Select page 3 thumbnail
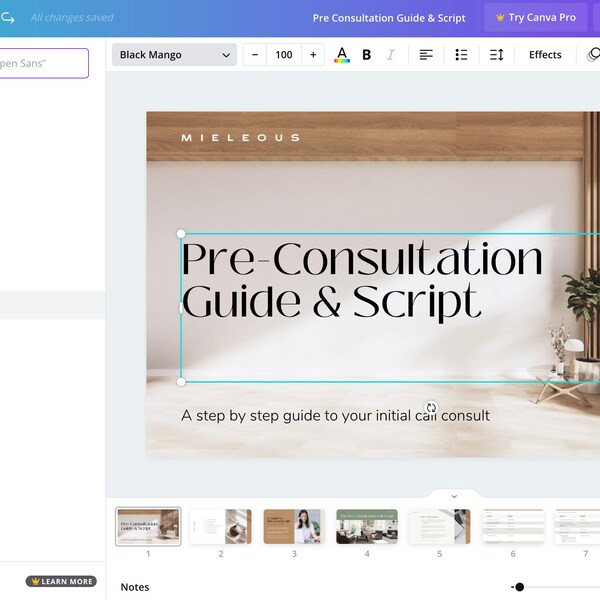Viewport: 600px width, 600px height. pos(294,527)
